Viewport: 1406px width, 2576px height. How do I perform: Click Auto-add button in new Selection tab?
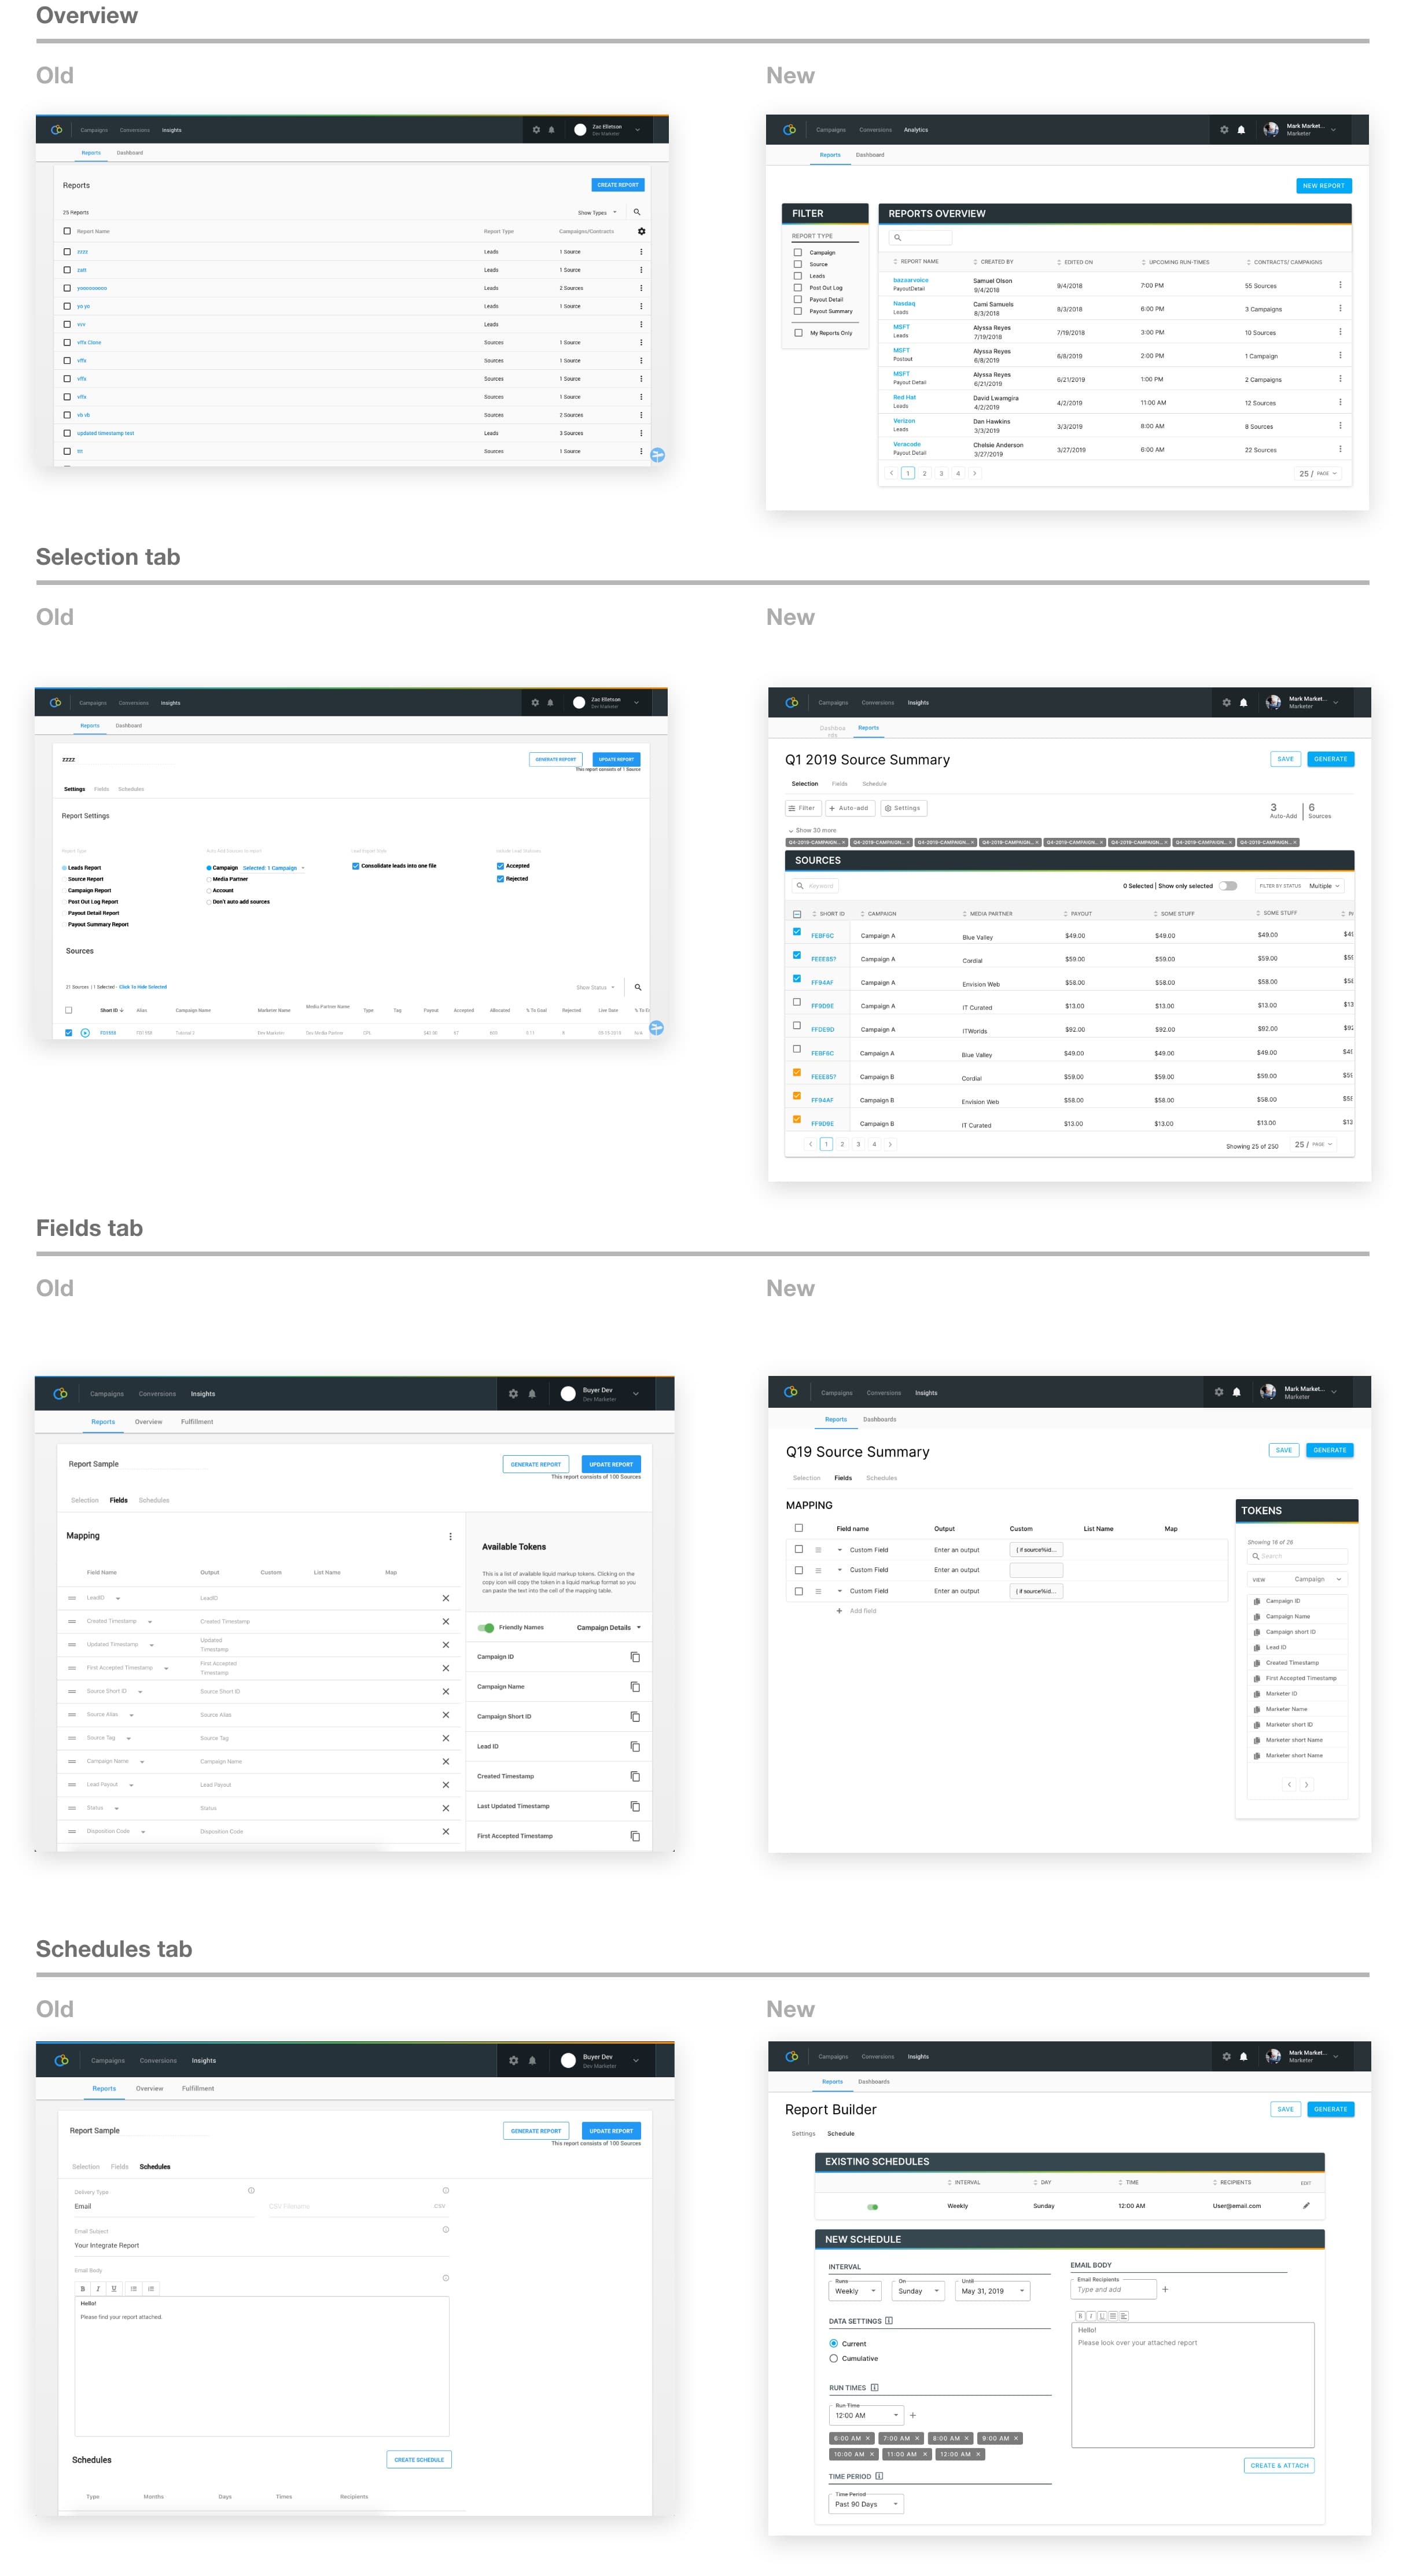850,808
